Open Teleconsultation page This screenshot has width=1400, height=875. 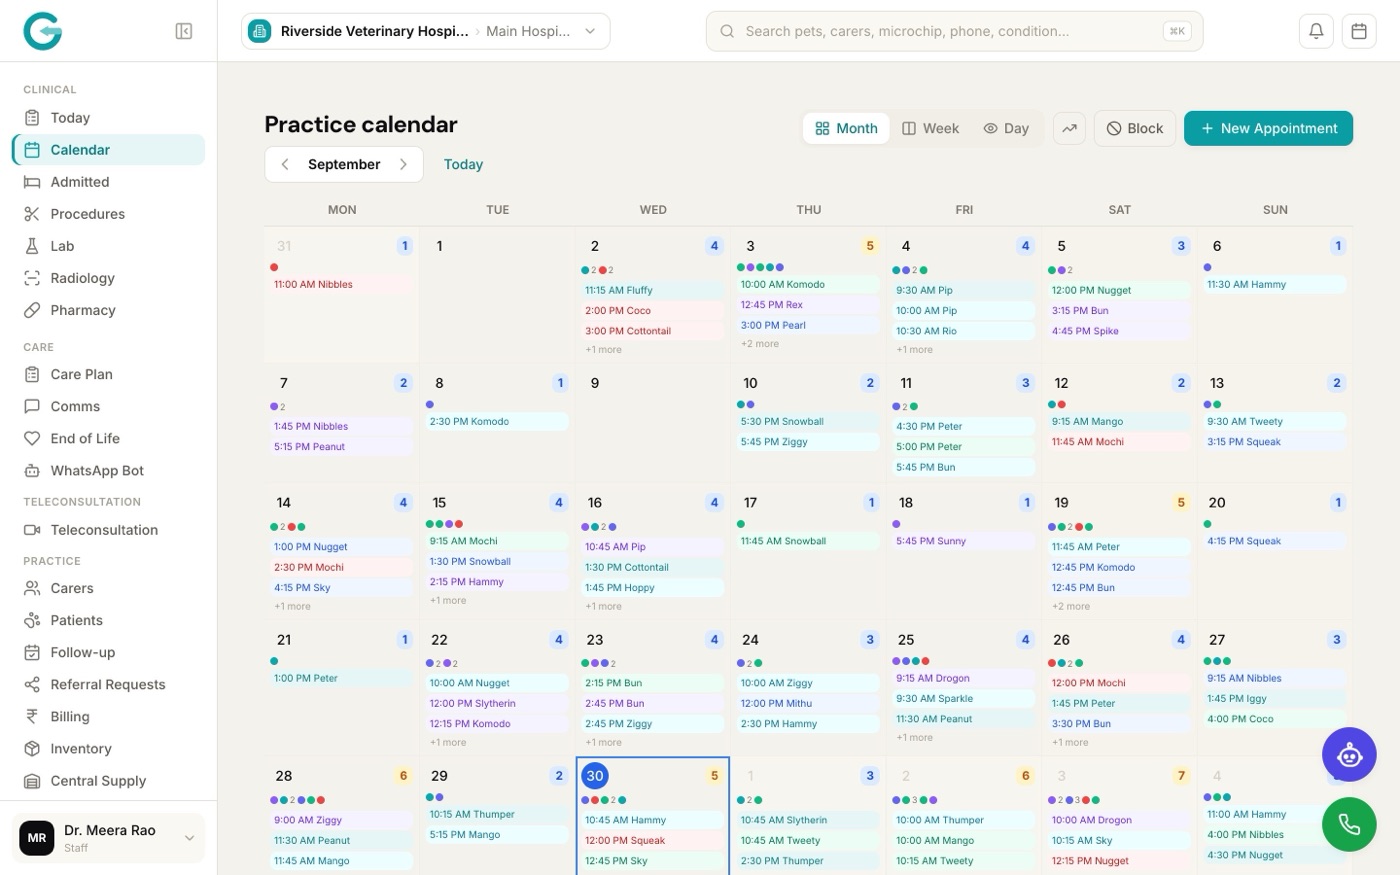coord(108,530)
